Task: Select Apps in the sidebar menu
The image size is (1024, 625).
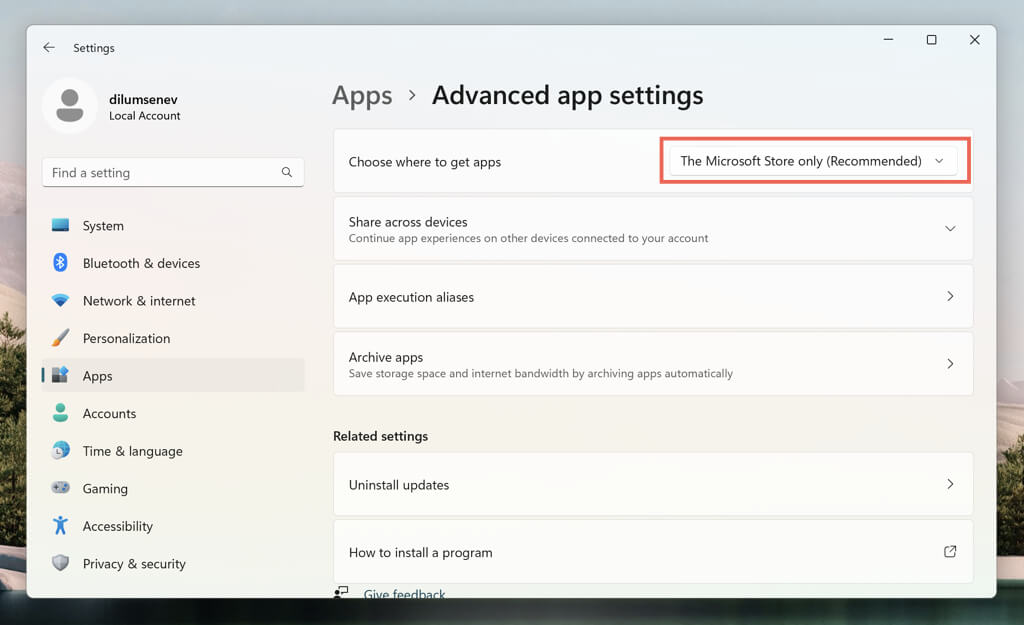Action: click(98, 376)
